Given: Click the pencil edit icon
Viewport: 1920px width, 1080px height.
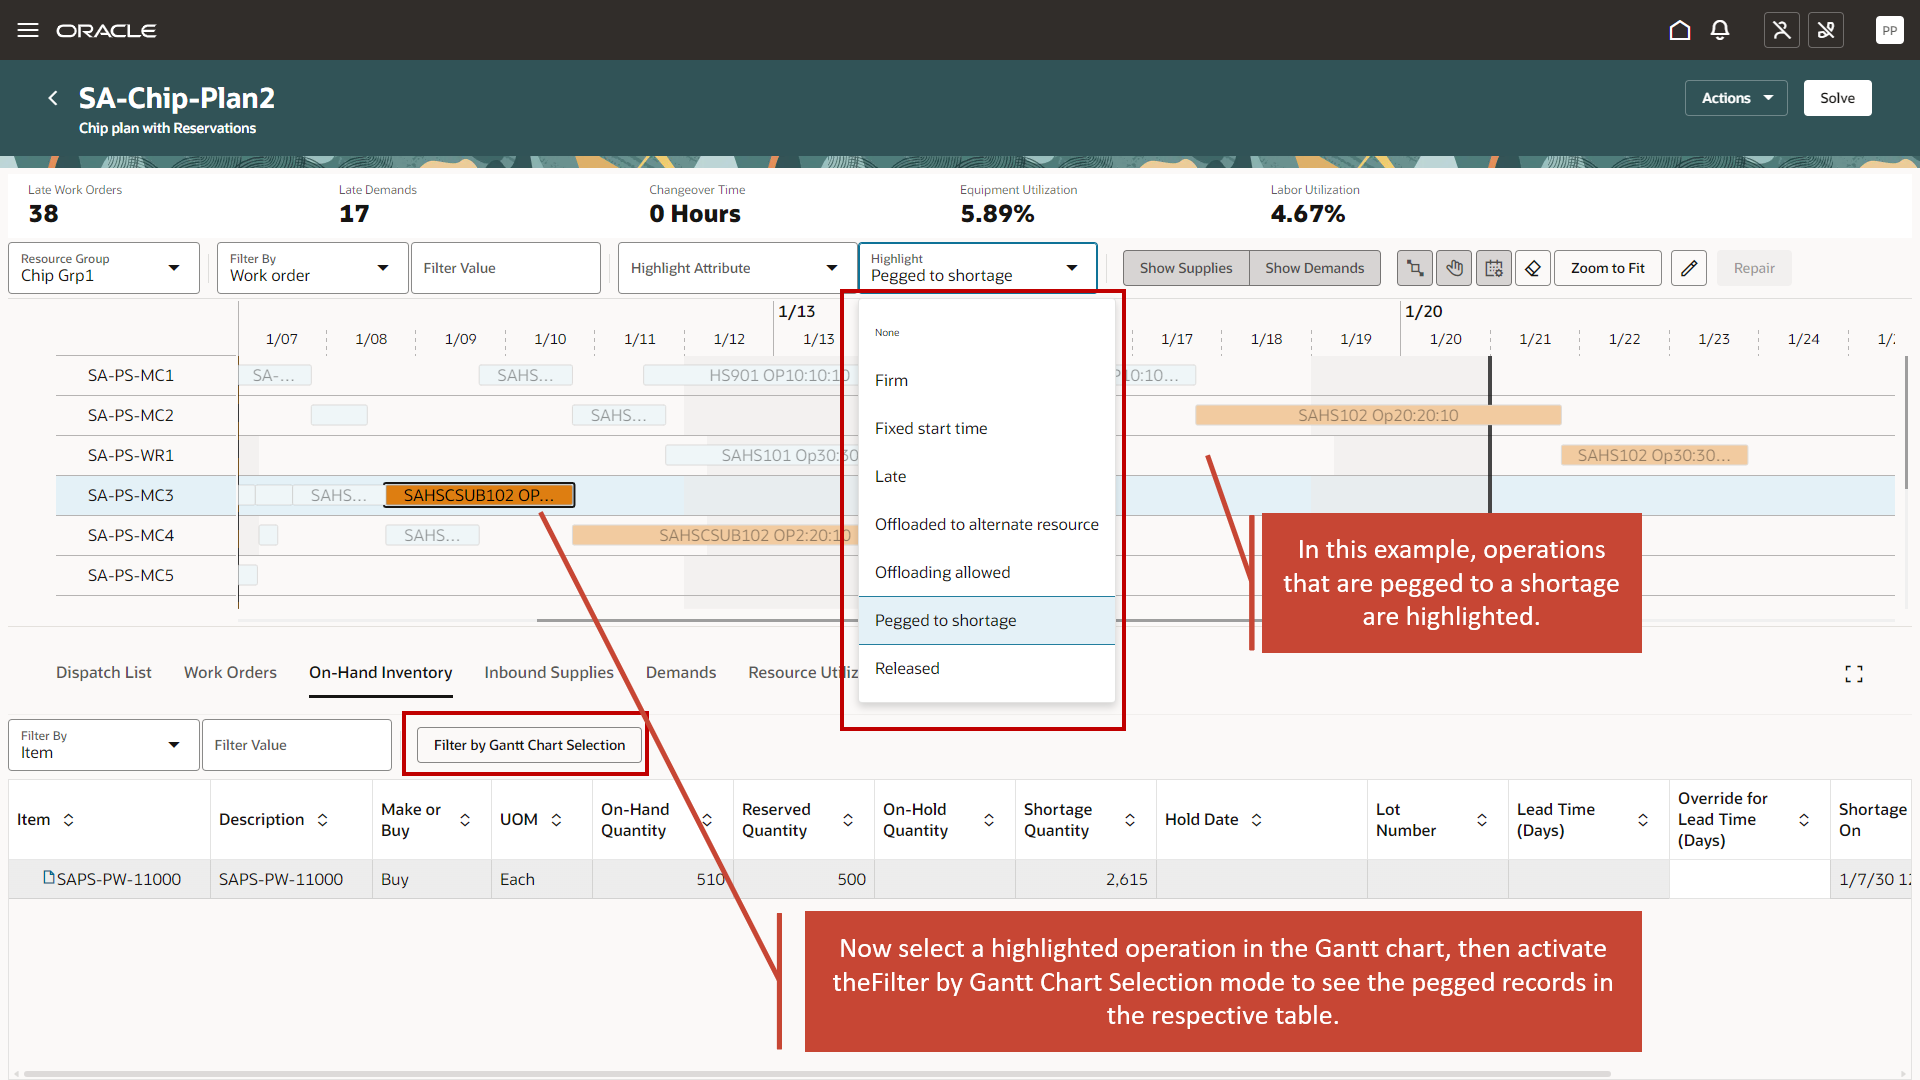Looking at the screenshot, I should coord(1689,268).
